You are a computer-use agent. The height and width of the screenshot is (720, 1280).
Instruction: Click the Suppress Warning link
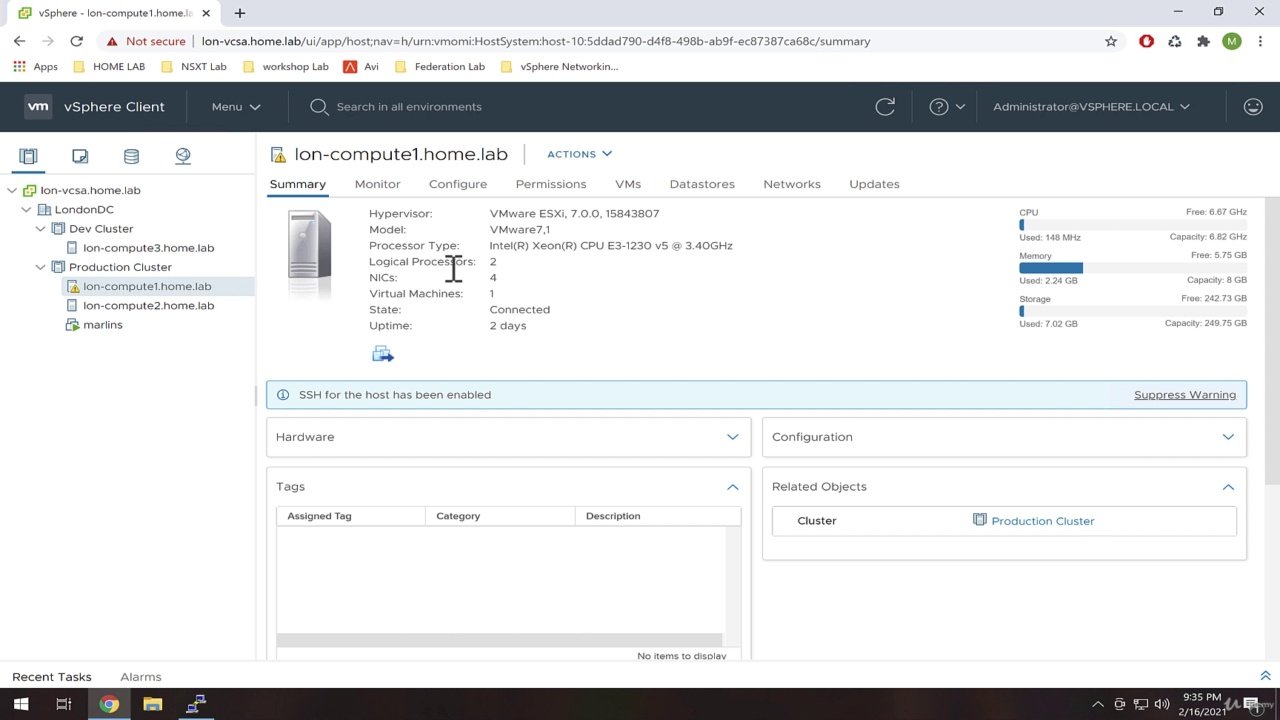1185,395
